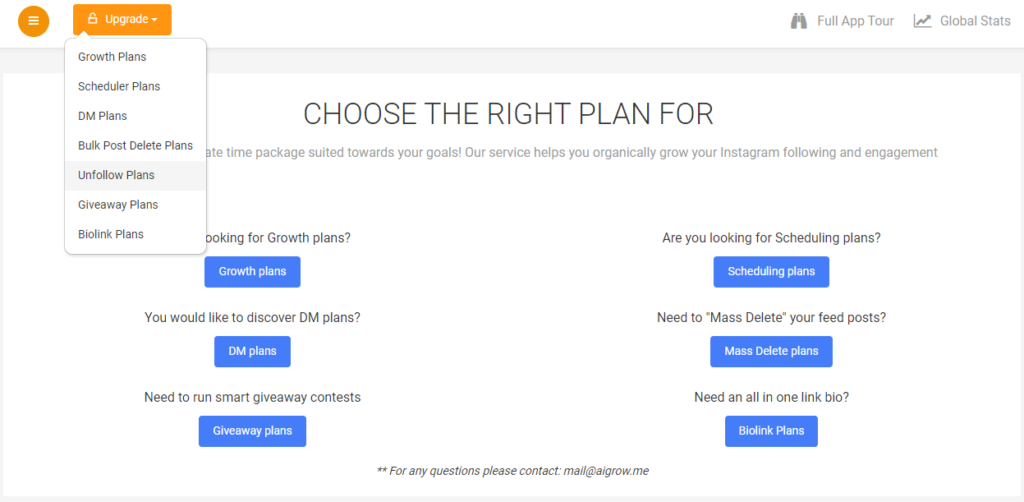This screenshot has height=502, width=1024.
Task: Open the blue Biolink Plans button
Action: pos(771,431)
